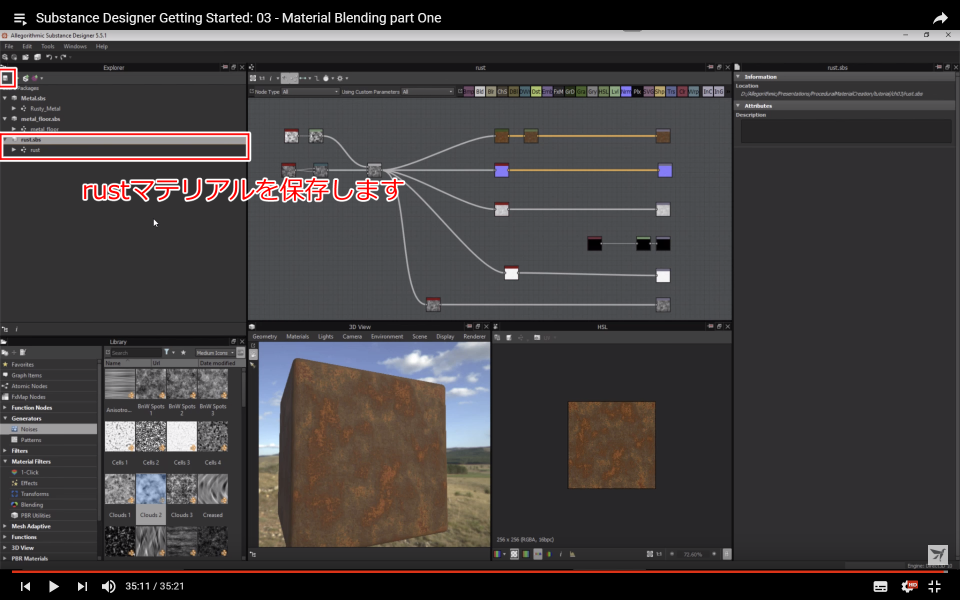The width and height of the screenshot is (960, 600).
Task: Collapse the Material Filters category
Action: 5,462
